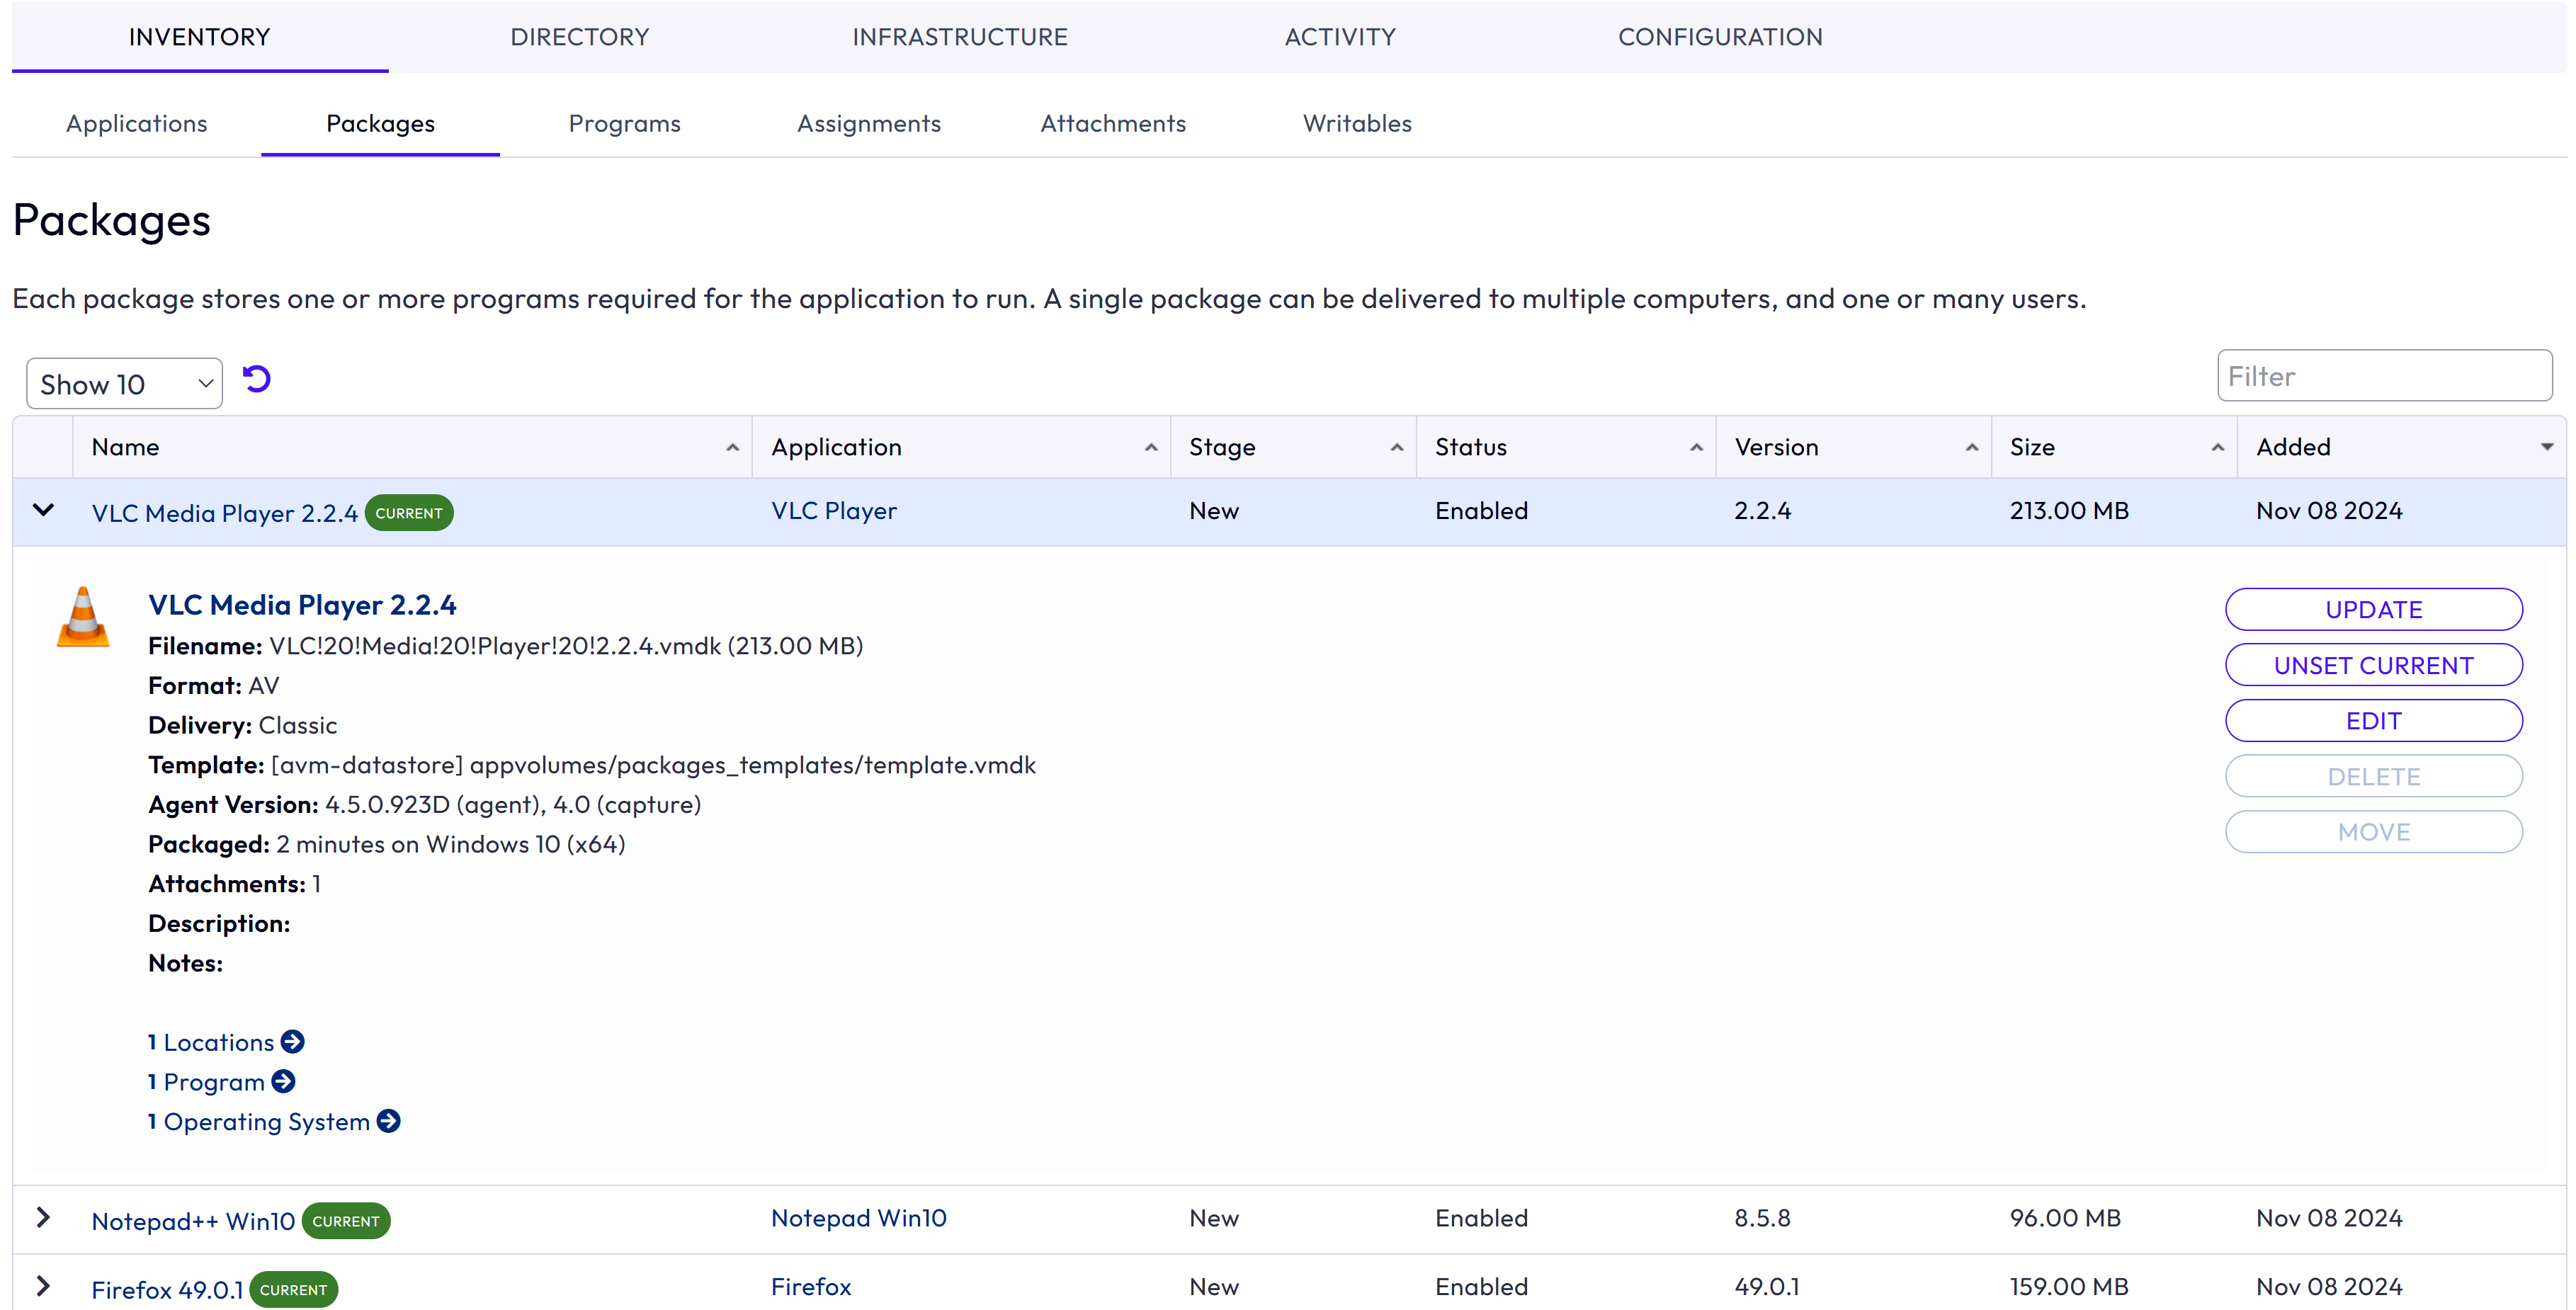Sort by Added column descending arrow
Screen dimensions: 2576x1310
pos(2547,448)
